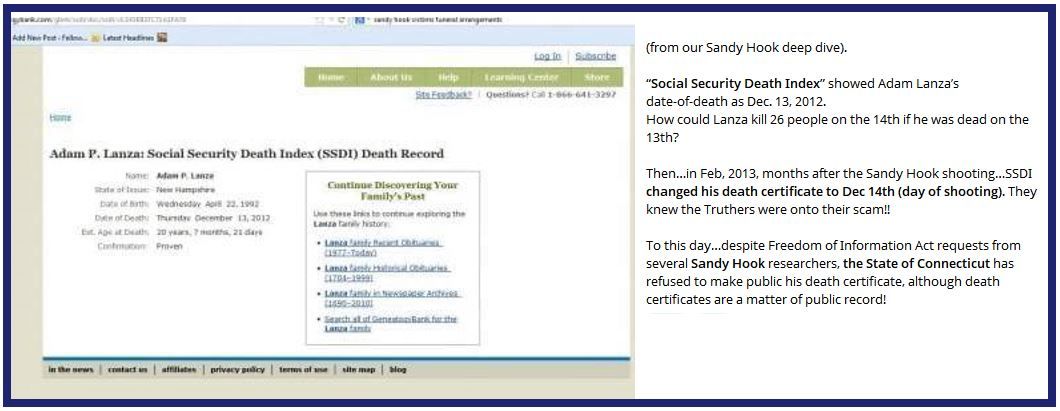Select date of birth 'Wednesday April 22, 1992'
Screen dimensions: 1060x411
208,203
